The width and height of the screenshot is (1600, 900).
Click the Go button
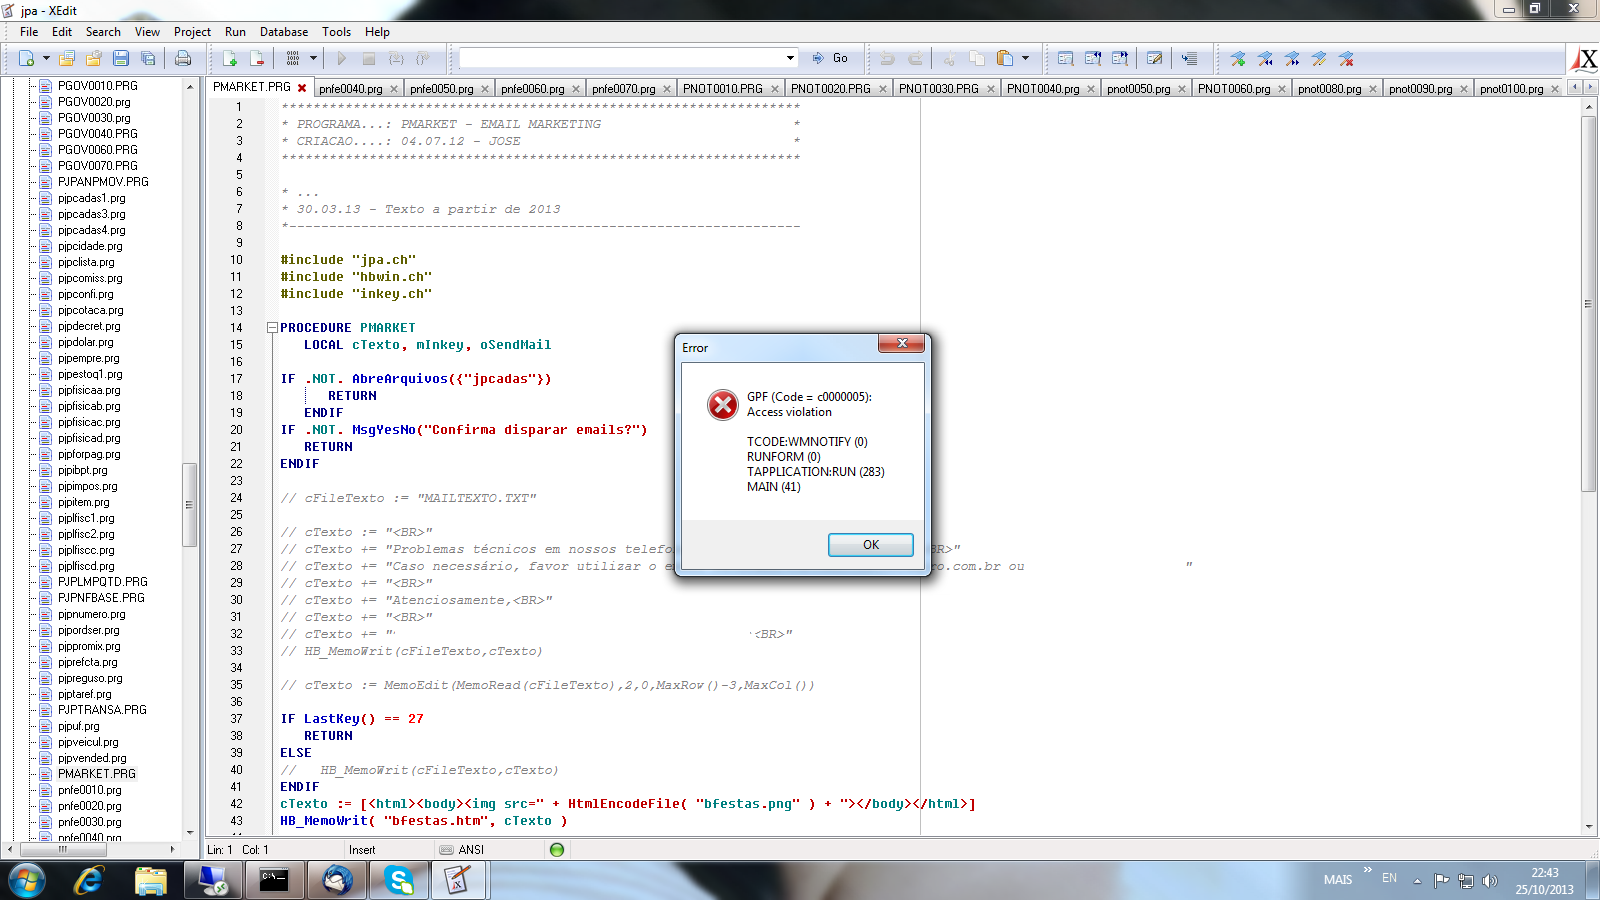831,58
